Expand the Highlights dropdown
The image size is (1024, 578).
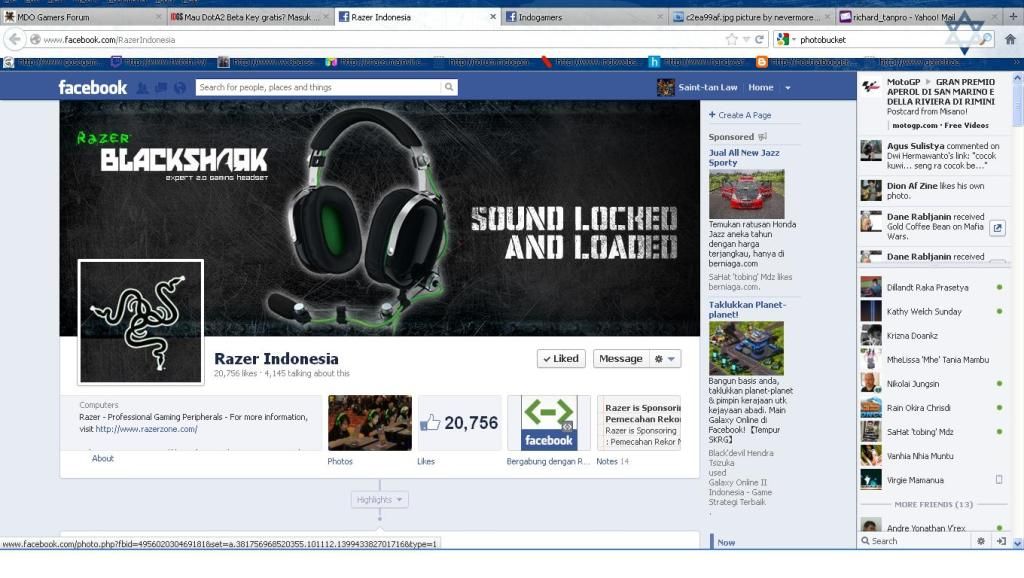pos(379,500)
